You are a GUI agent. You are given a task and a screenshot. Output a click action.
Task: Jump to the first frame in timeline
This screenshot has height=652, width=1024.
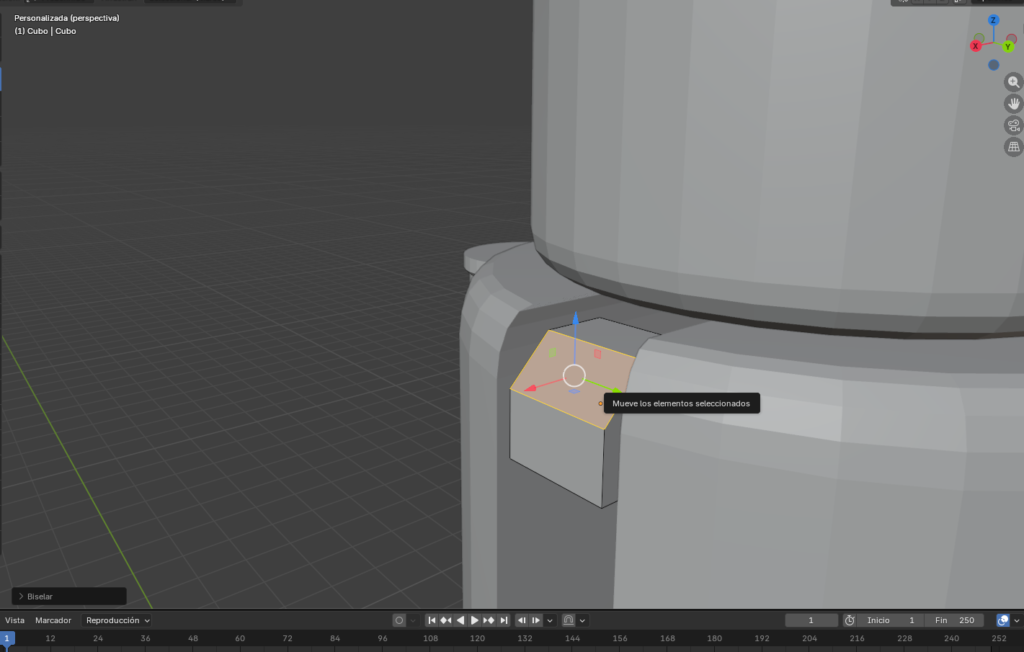click(433, 620)
